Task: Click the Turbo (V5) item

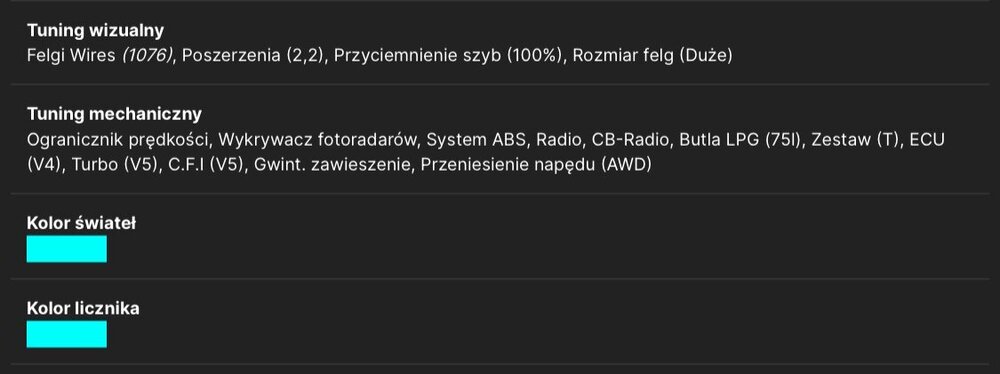Action: point(115,165)
